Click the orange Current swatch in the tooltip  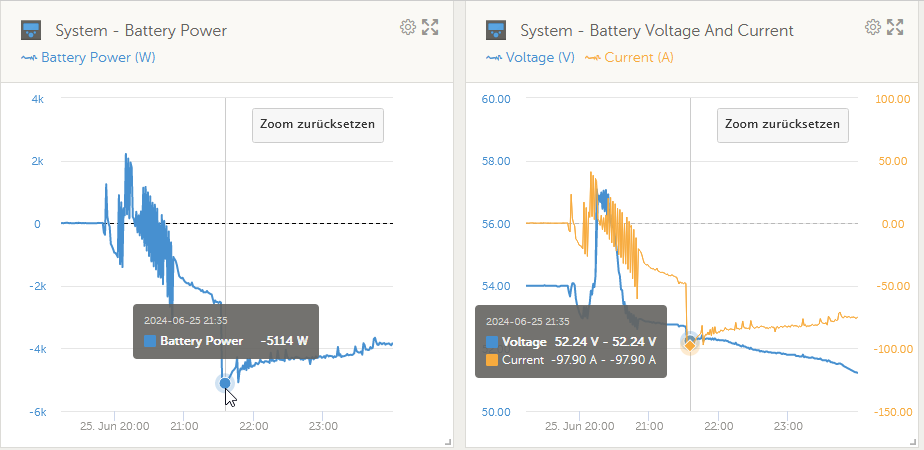click(492, 360)
